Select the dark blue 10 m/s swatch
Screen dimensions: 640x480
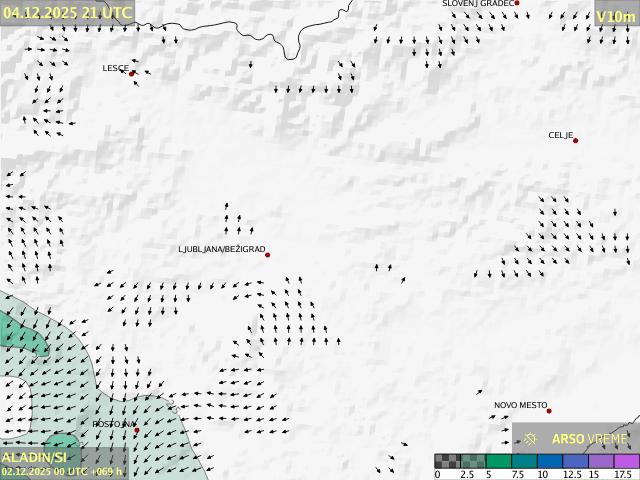coord(549,461)
